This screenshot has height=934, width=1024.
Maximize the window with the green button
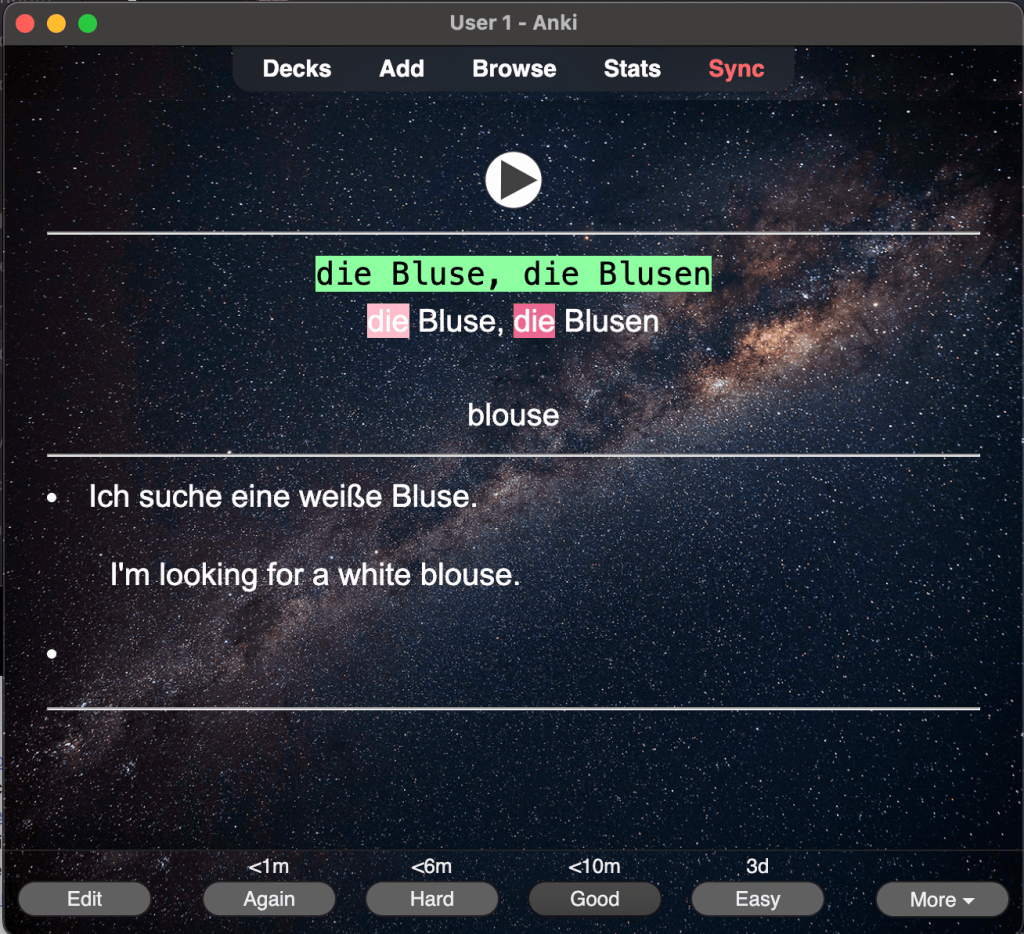[x=88, y=23]
